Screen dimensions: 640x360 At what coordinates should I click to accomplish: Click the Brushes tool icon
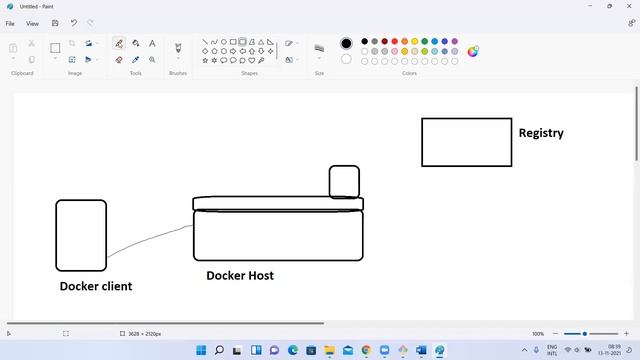(x=178, y=48)
